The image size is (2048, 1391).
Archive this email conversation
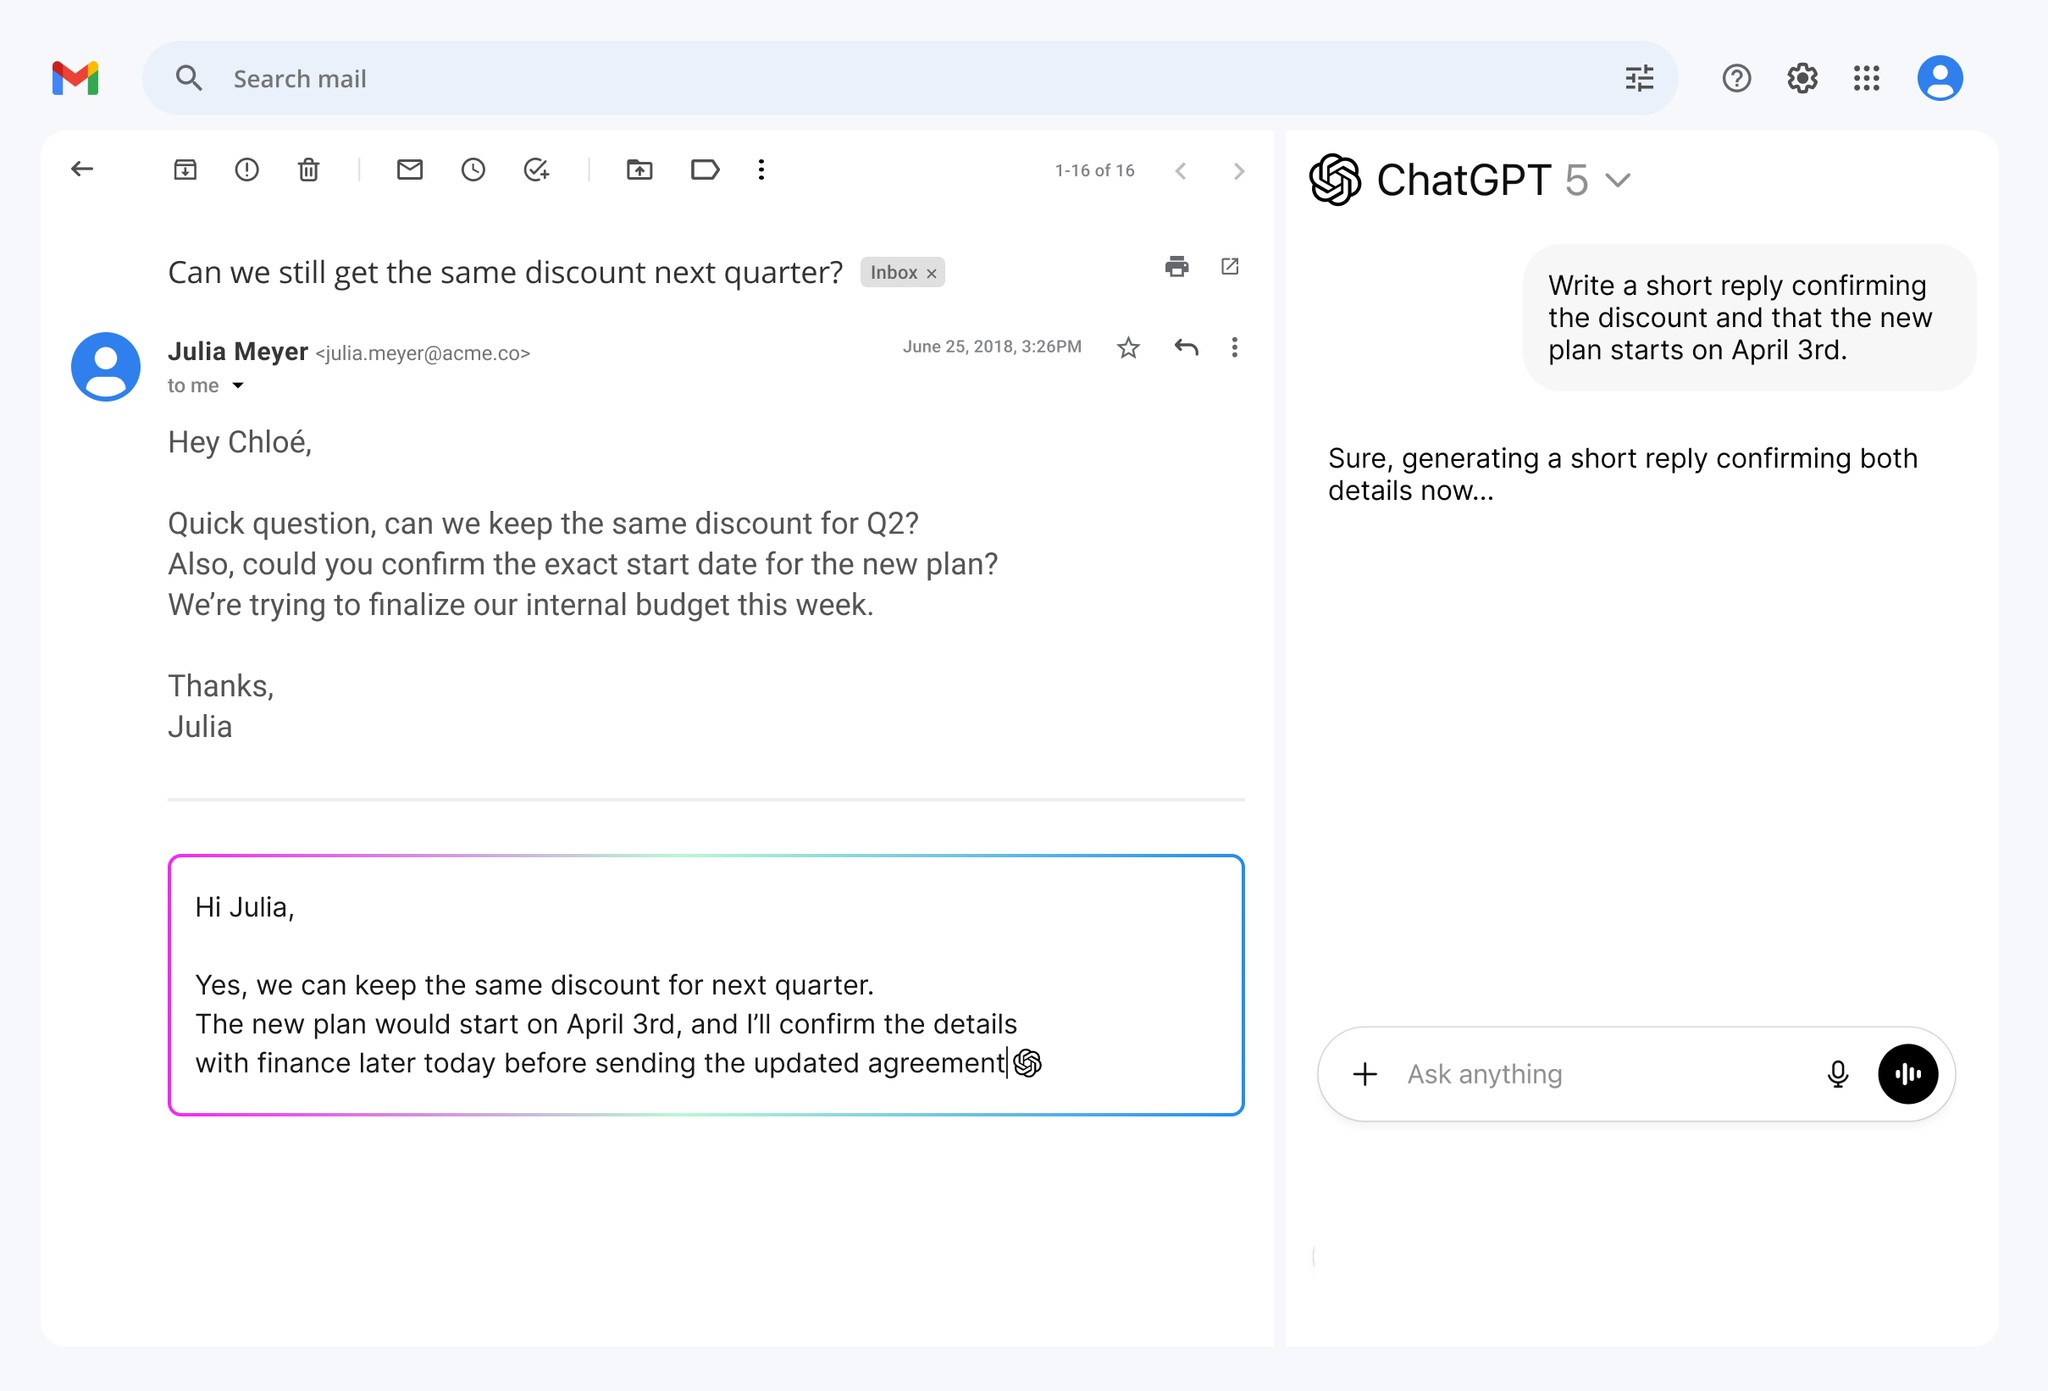click(x=185, y=170)
